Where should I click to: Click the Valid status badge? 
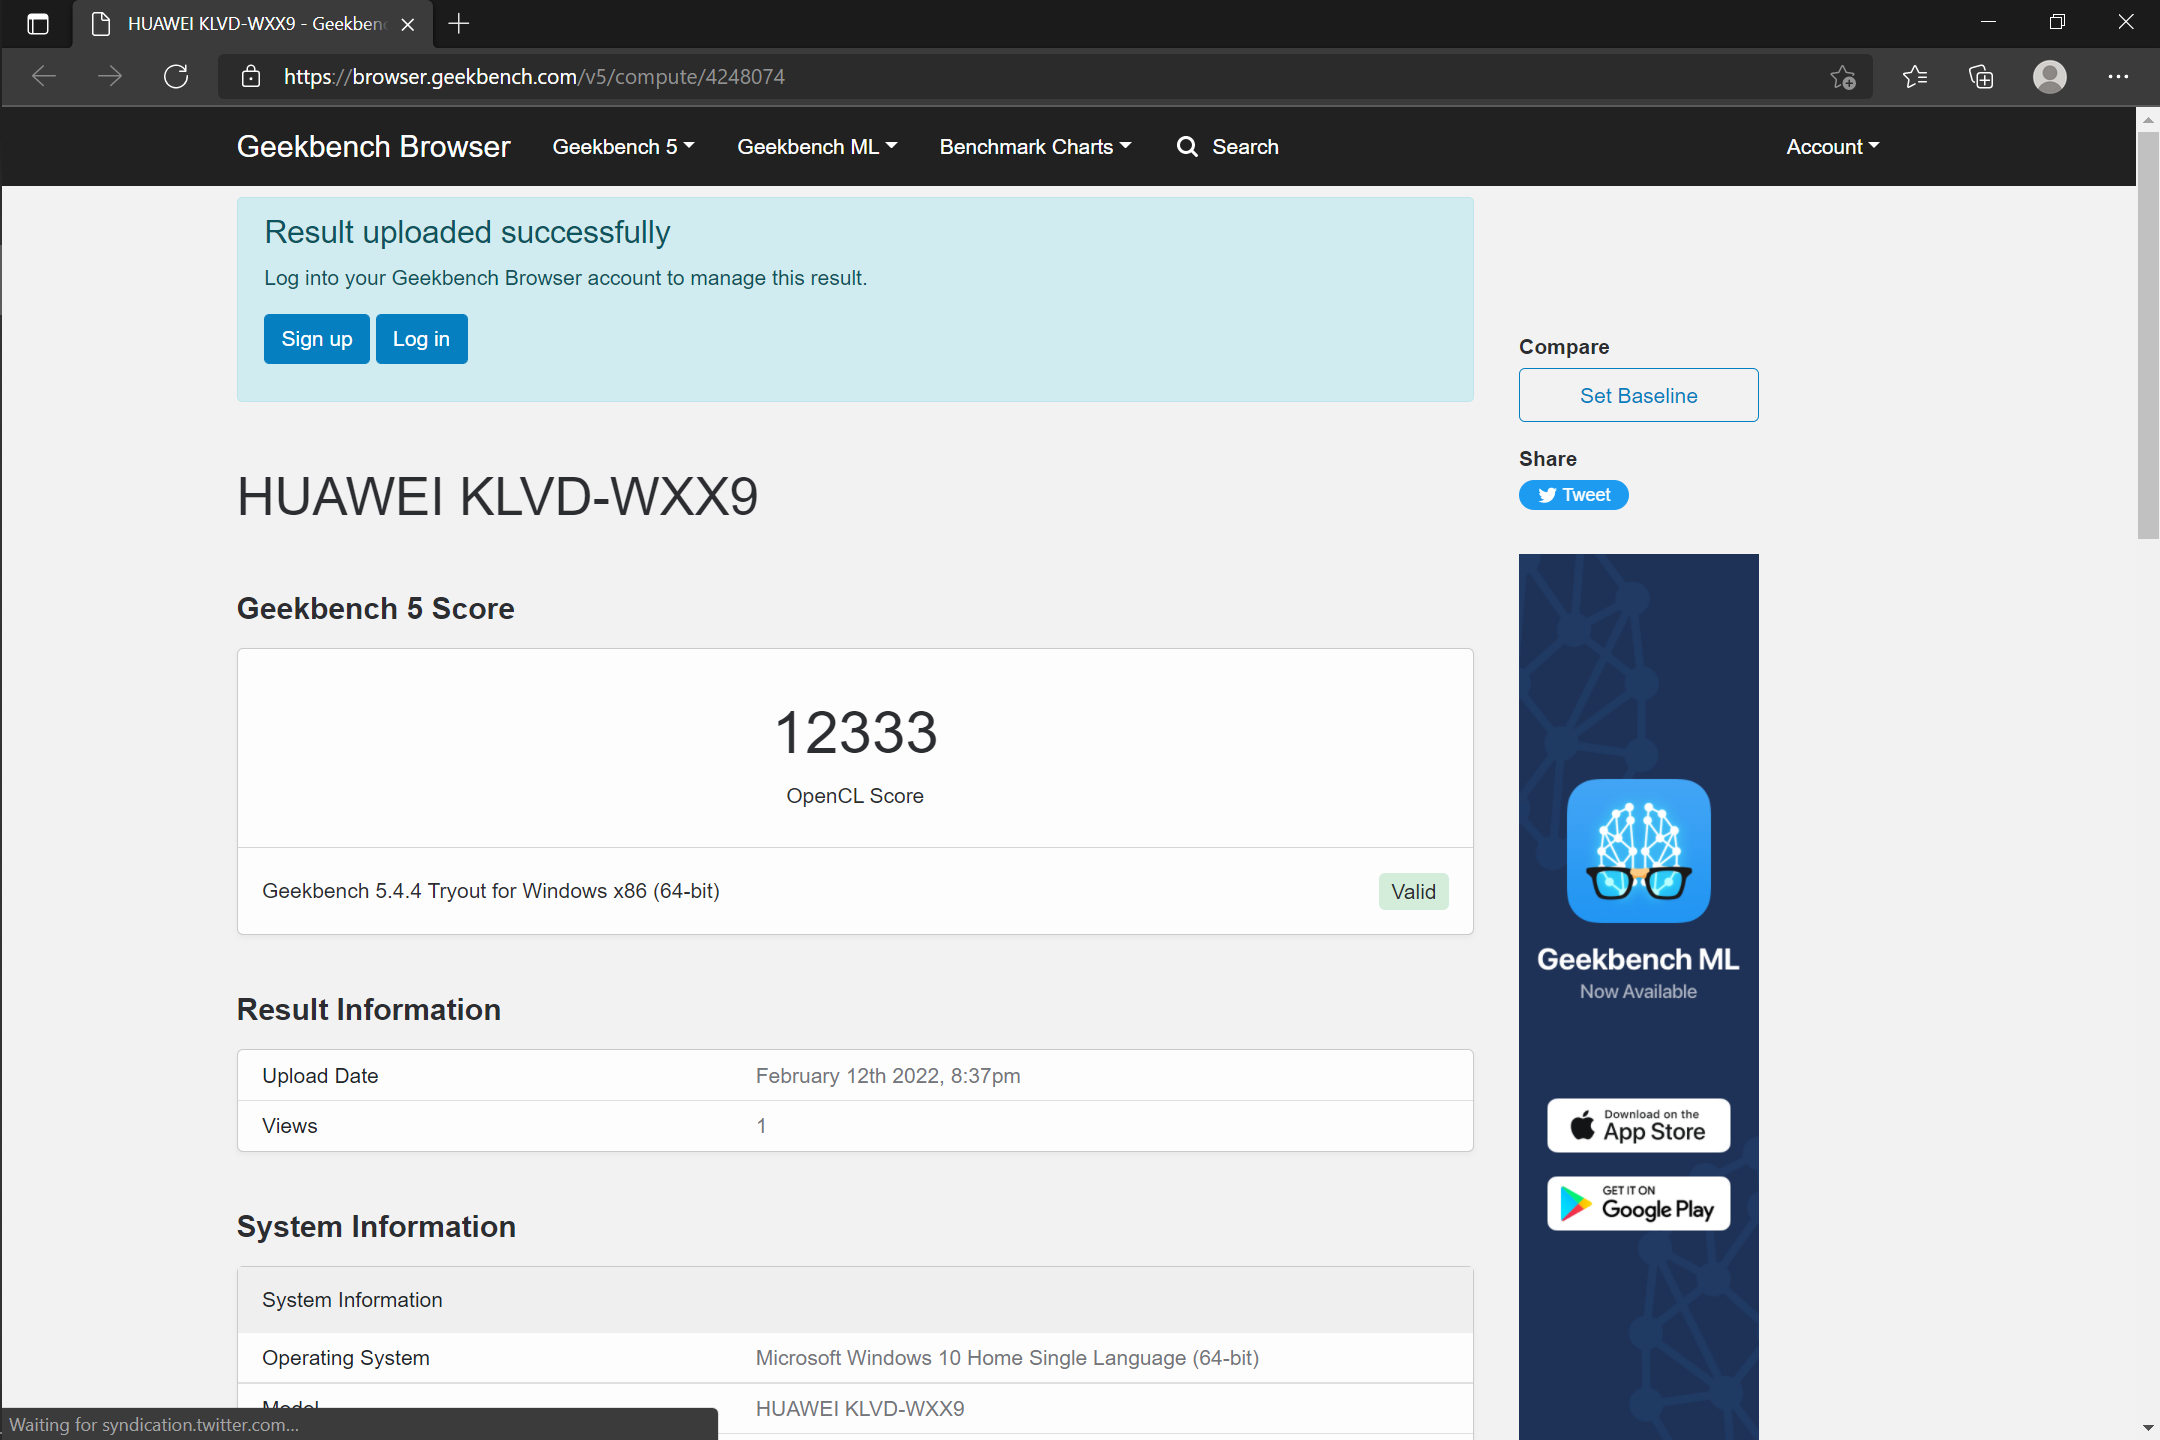point(1413,892)
